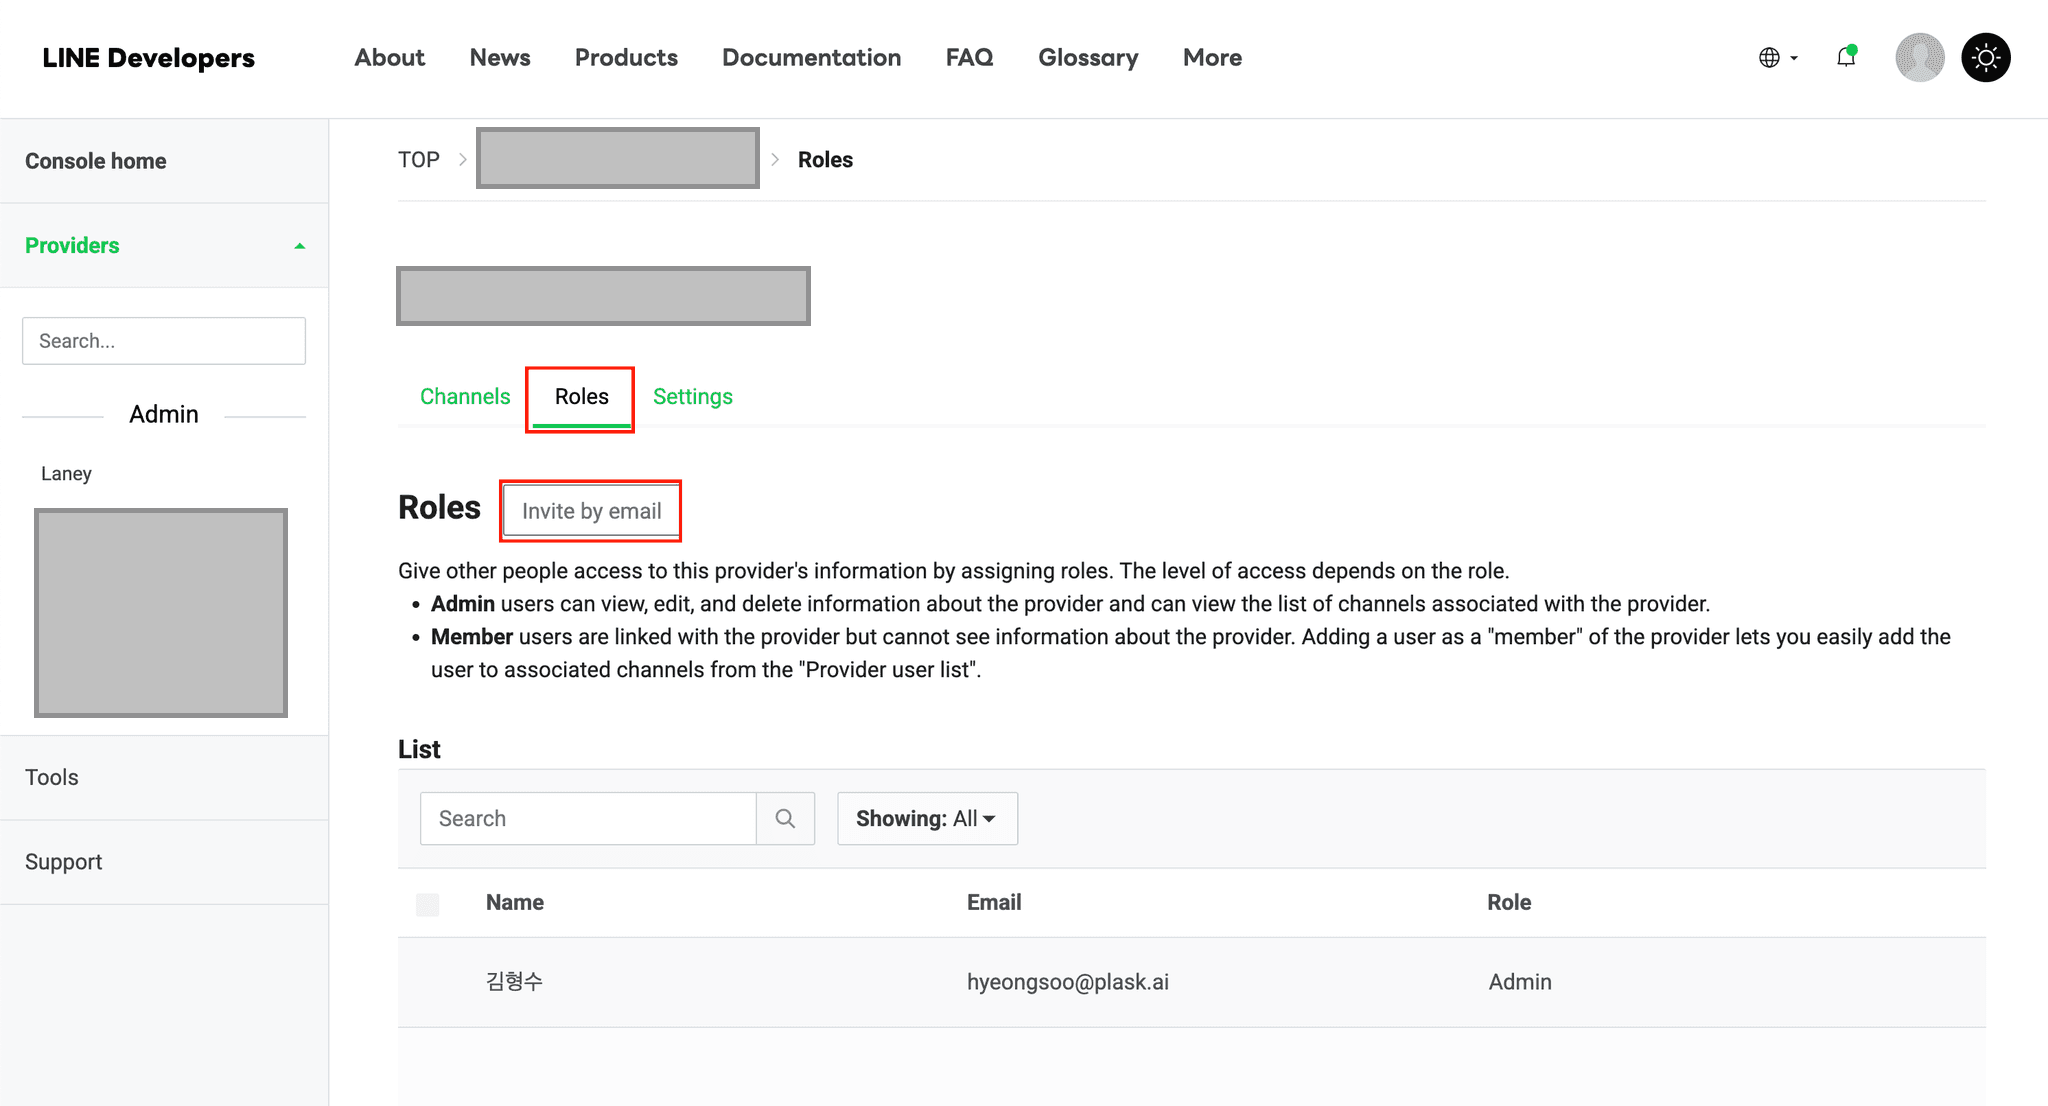Click email hyeongsoo@plask.ai
This screenshot has height=1106, width=2048.
[x=1068, y=982]
